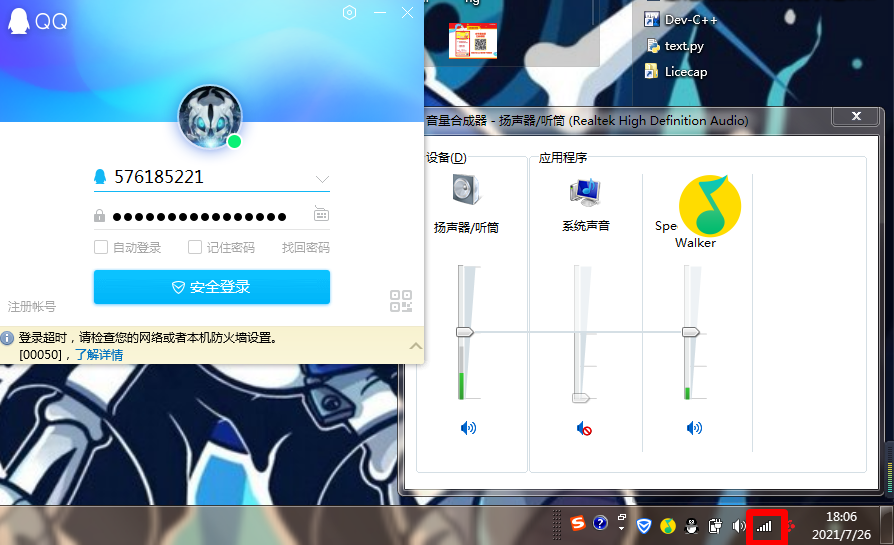Image resolution: width=894 pixels, height=545 pixels.
Task: Open the volume speaker tray icon
Action: (x=739, y=526)
